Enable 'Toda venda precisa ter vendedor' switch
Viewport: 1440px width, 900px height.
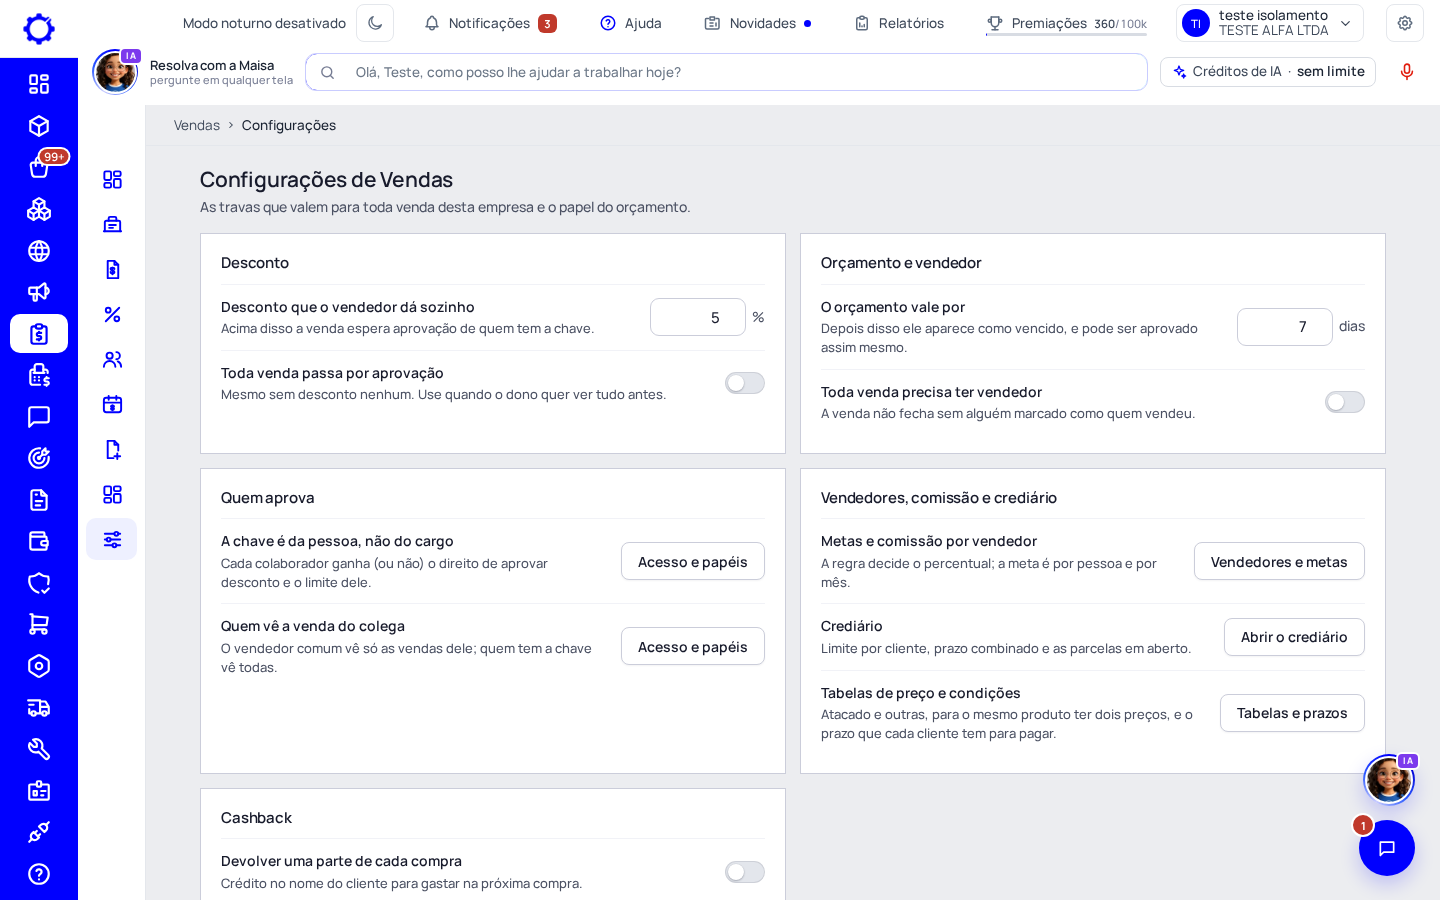pyautogui.click(x=1345, y=402)
